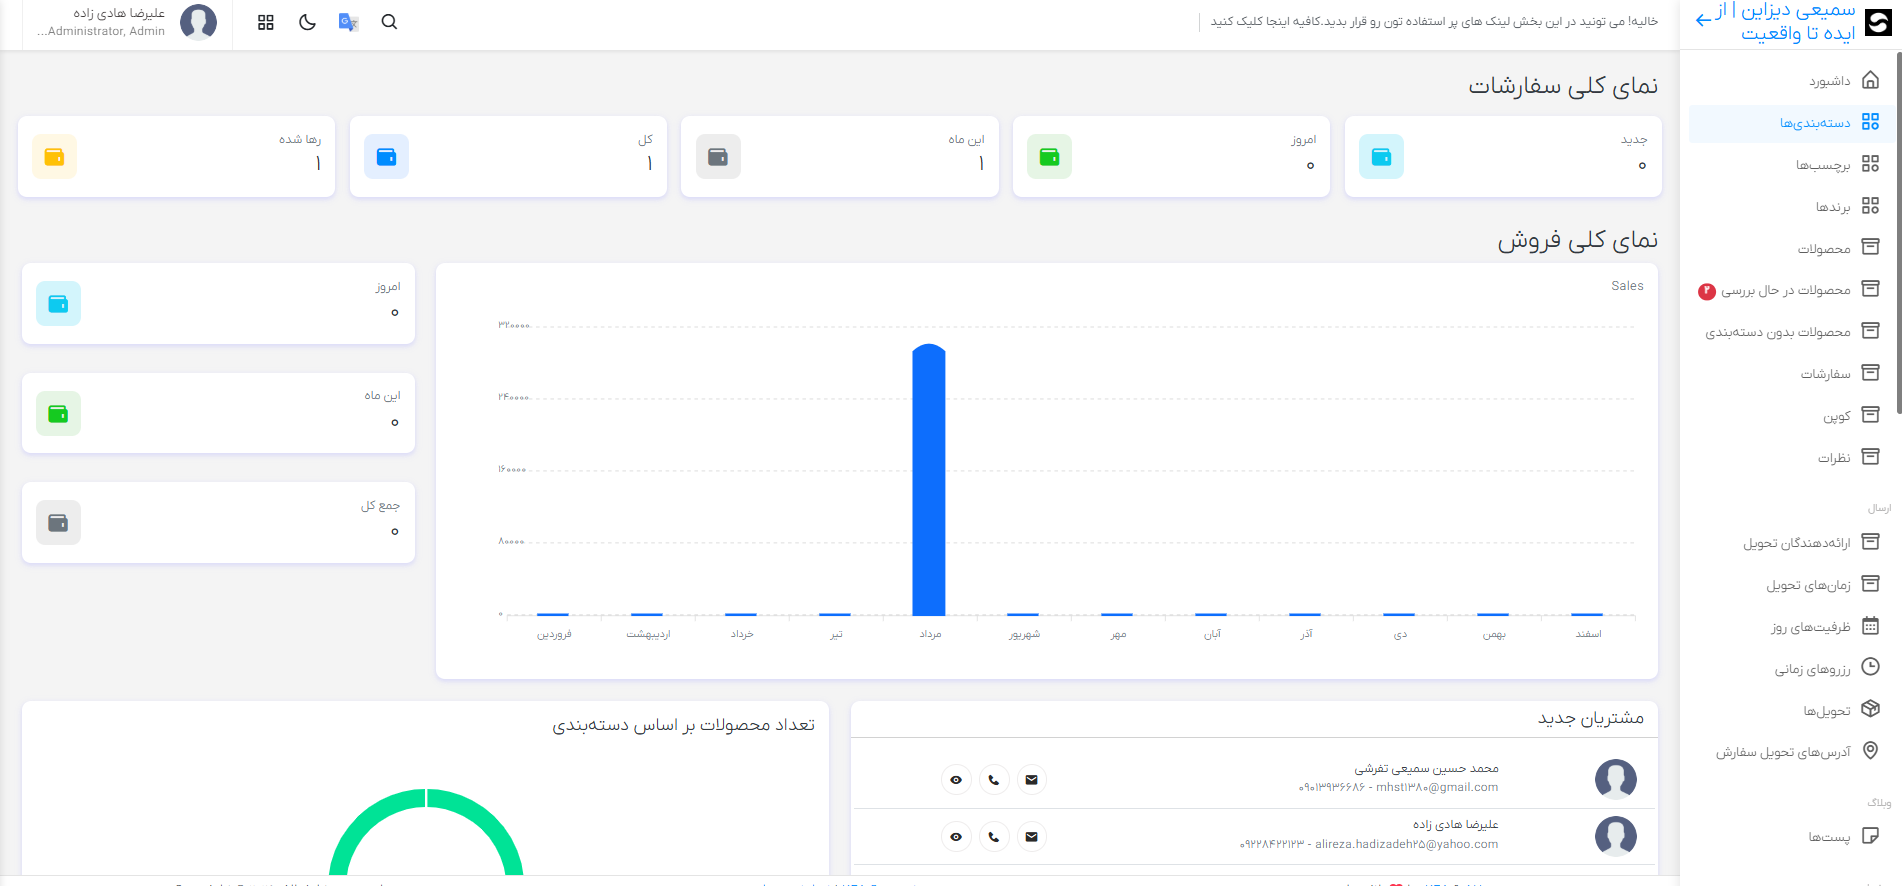Image resolution: width=1902 pixels, height=886 pixels.
Task: Call محمد حسین سمیعی تفرشی phone icon
Action: click(x=994, y=780)
